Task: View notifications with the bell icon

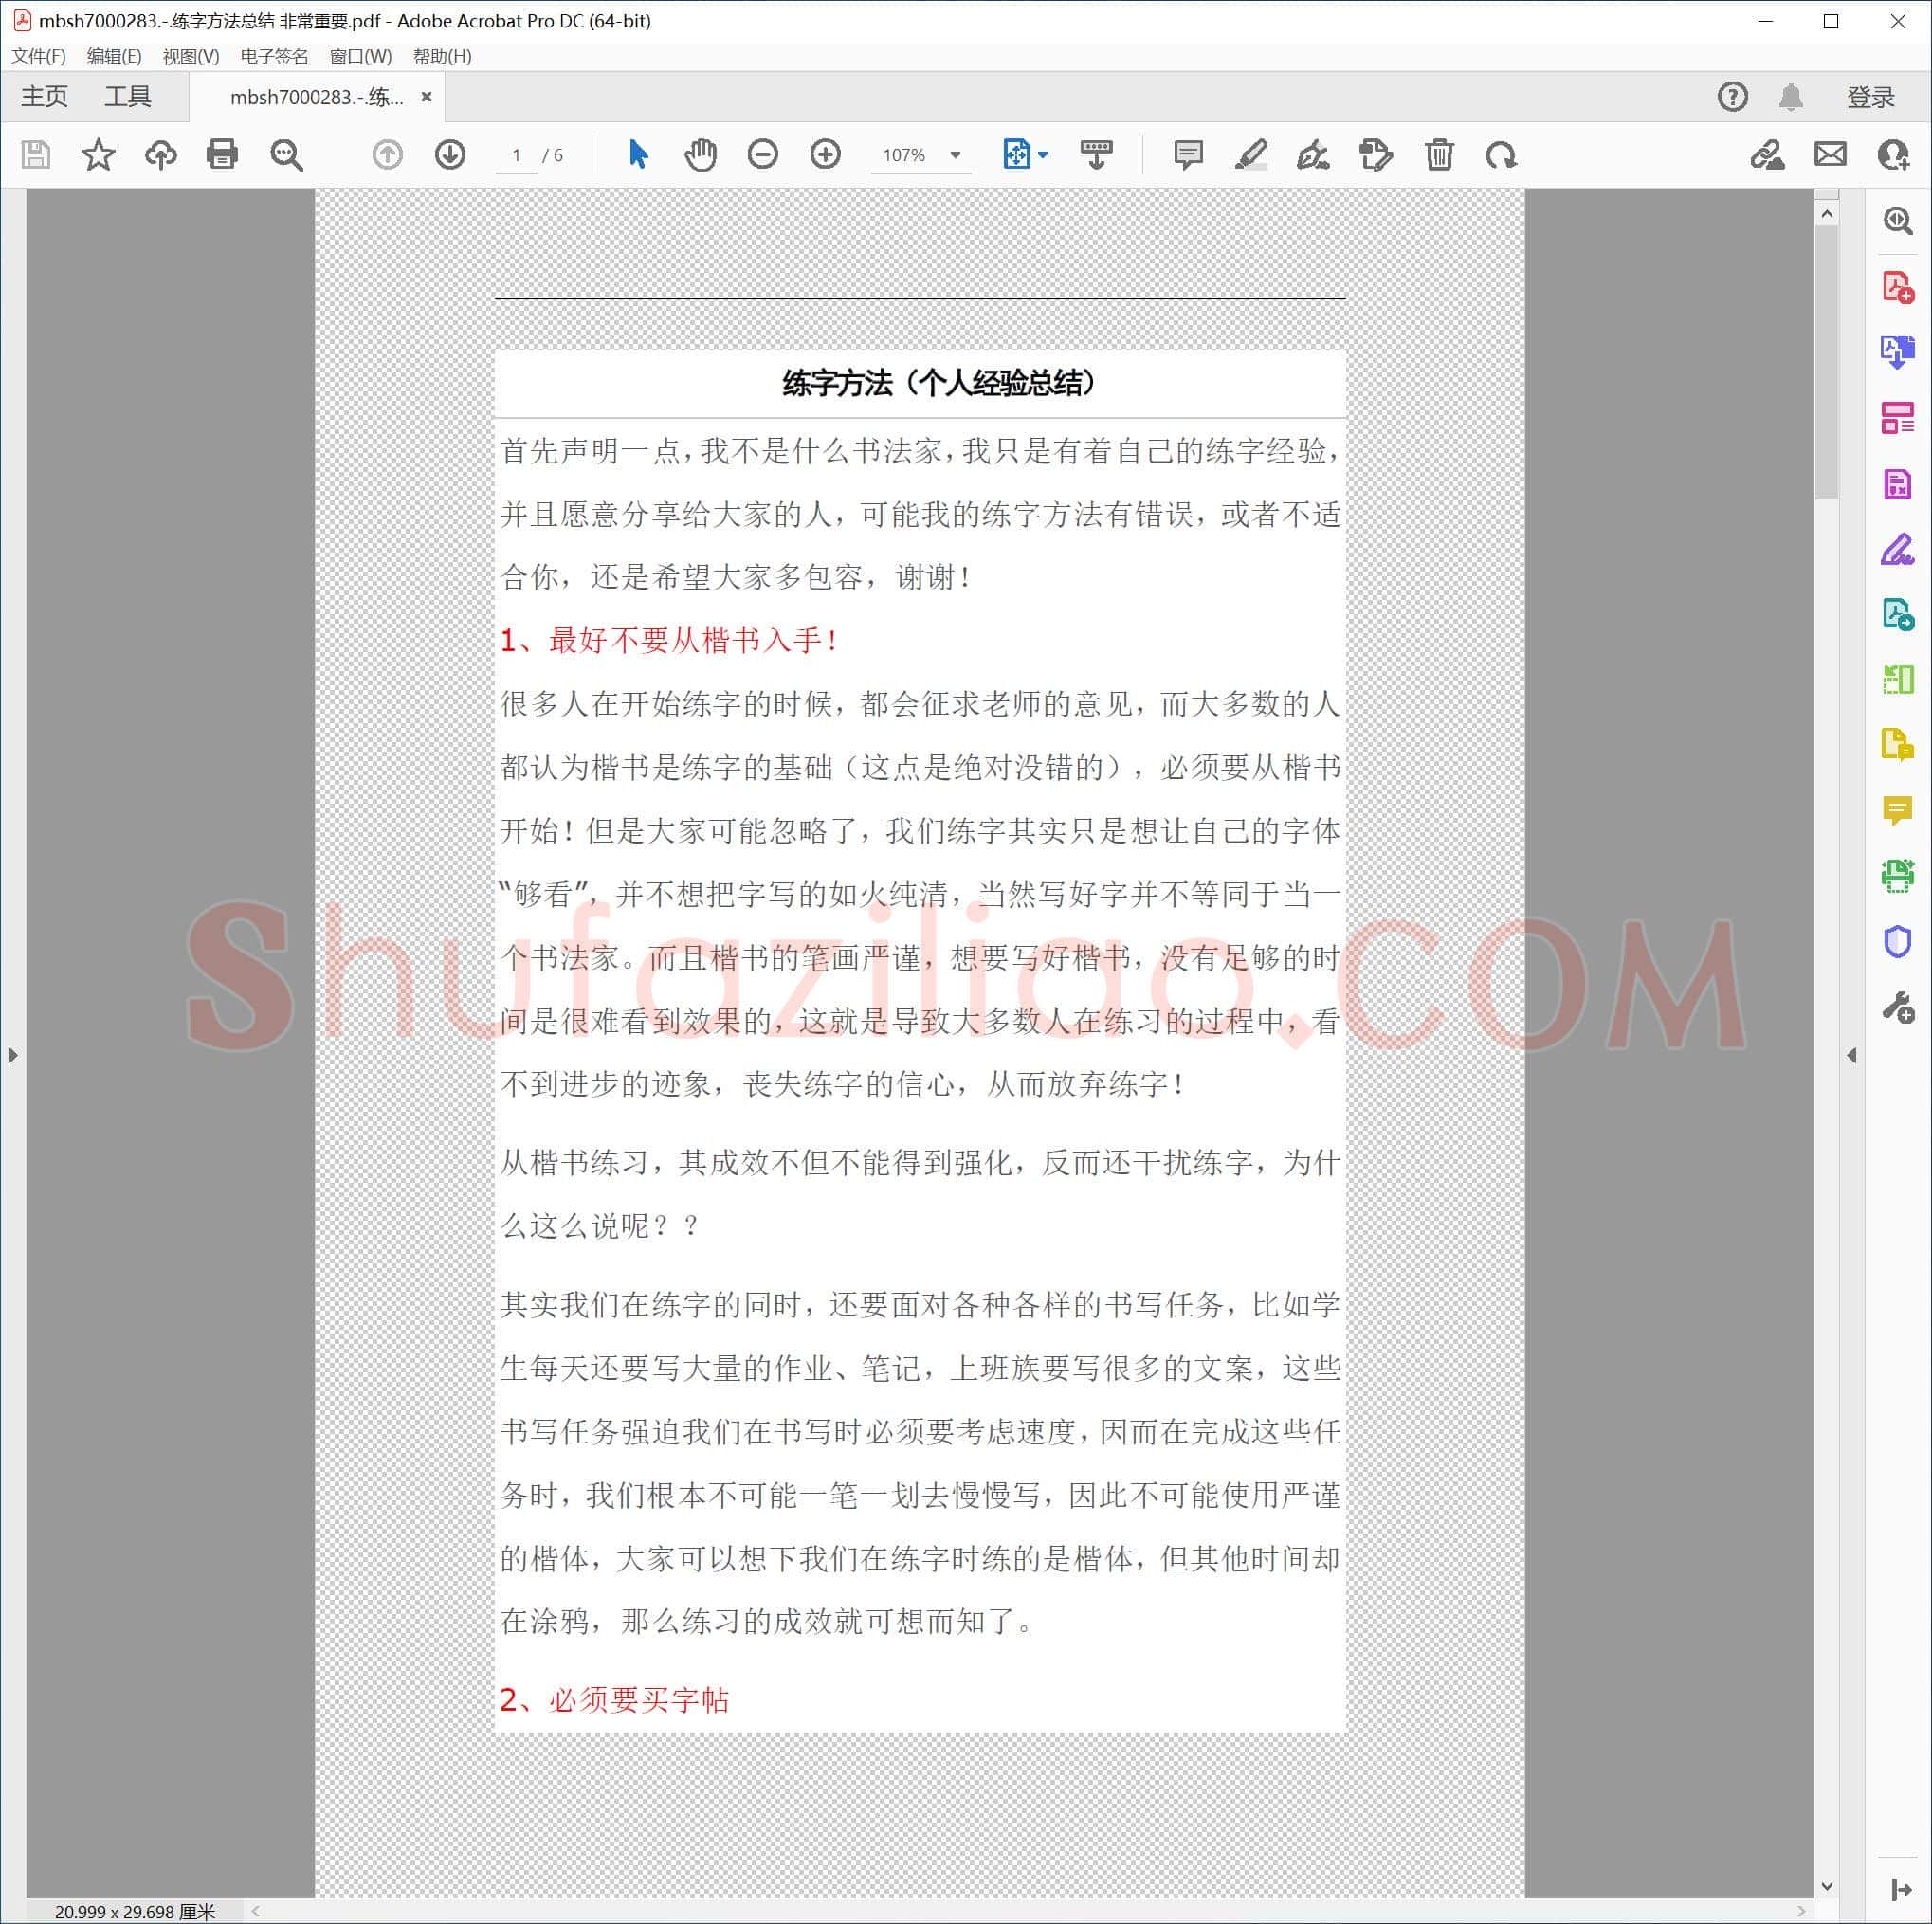Action: pos(1791,97)
